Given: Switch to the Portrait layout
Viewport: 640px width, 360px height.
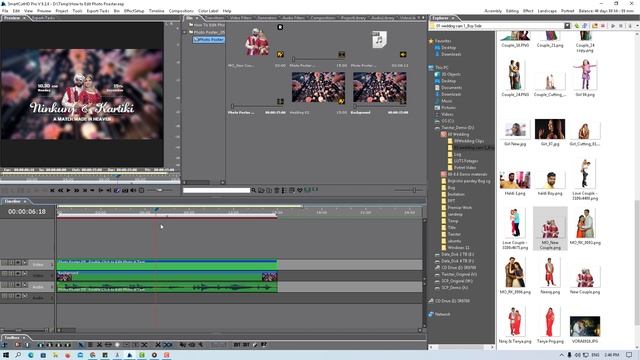Looking at the screenshot, I should point(567,11).
